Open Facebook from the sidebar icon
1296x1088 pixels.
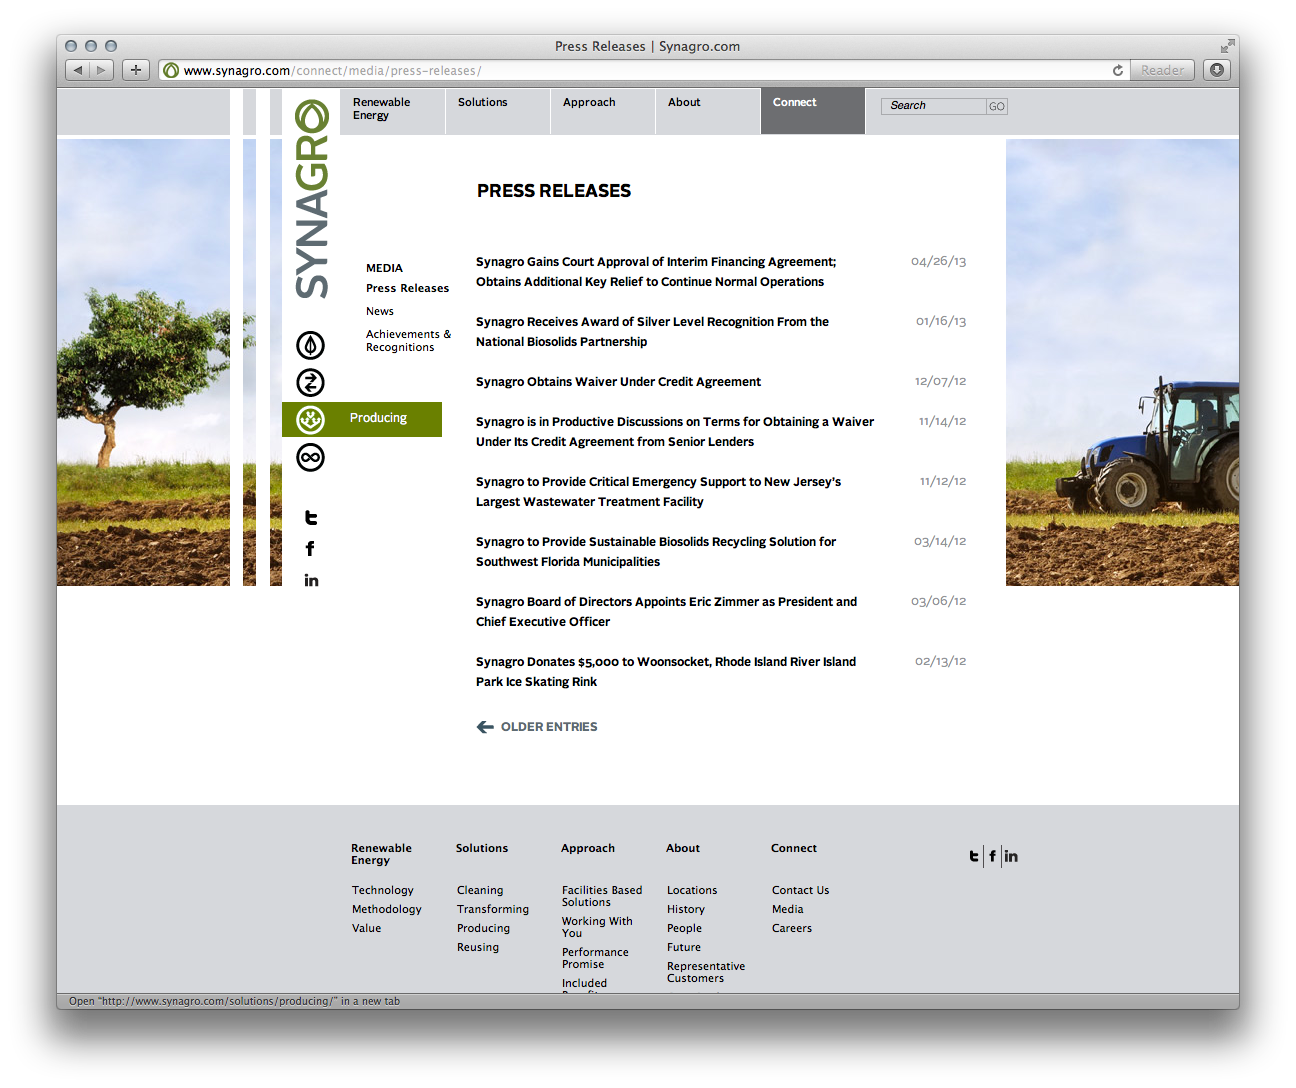[x=310, y=549]
